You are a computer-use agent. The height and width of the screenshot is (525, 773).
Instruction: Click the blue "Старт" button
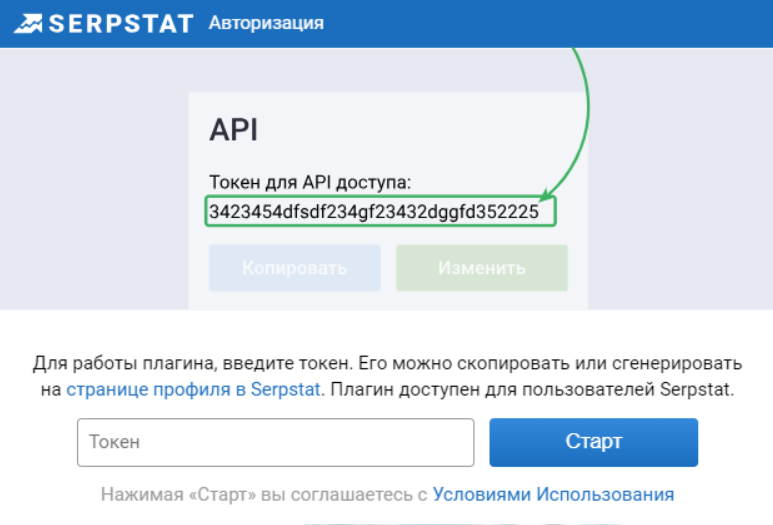(594, 442)
